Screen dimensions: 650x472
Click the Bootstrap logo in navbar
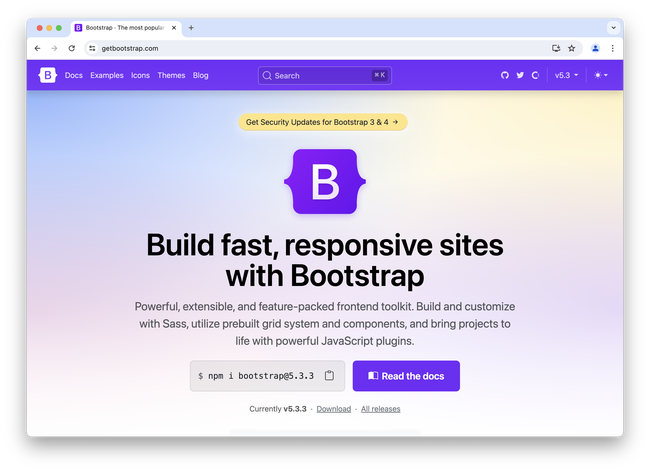(x=48, y=75)
